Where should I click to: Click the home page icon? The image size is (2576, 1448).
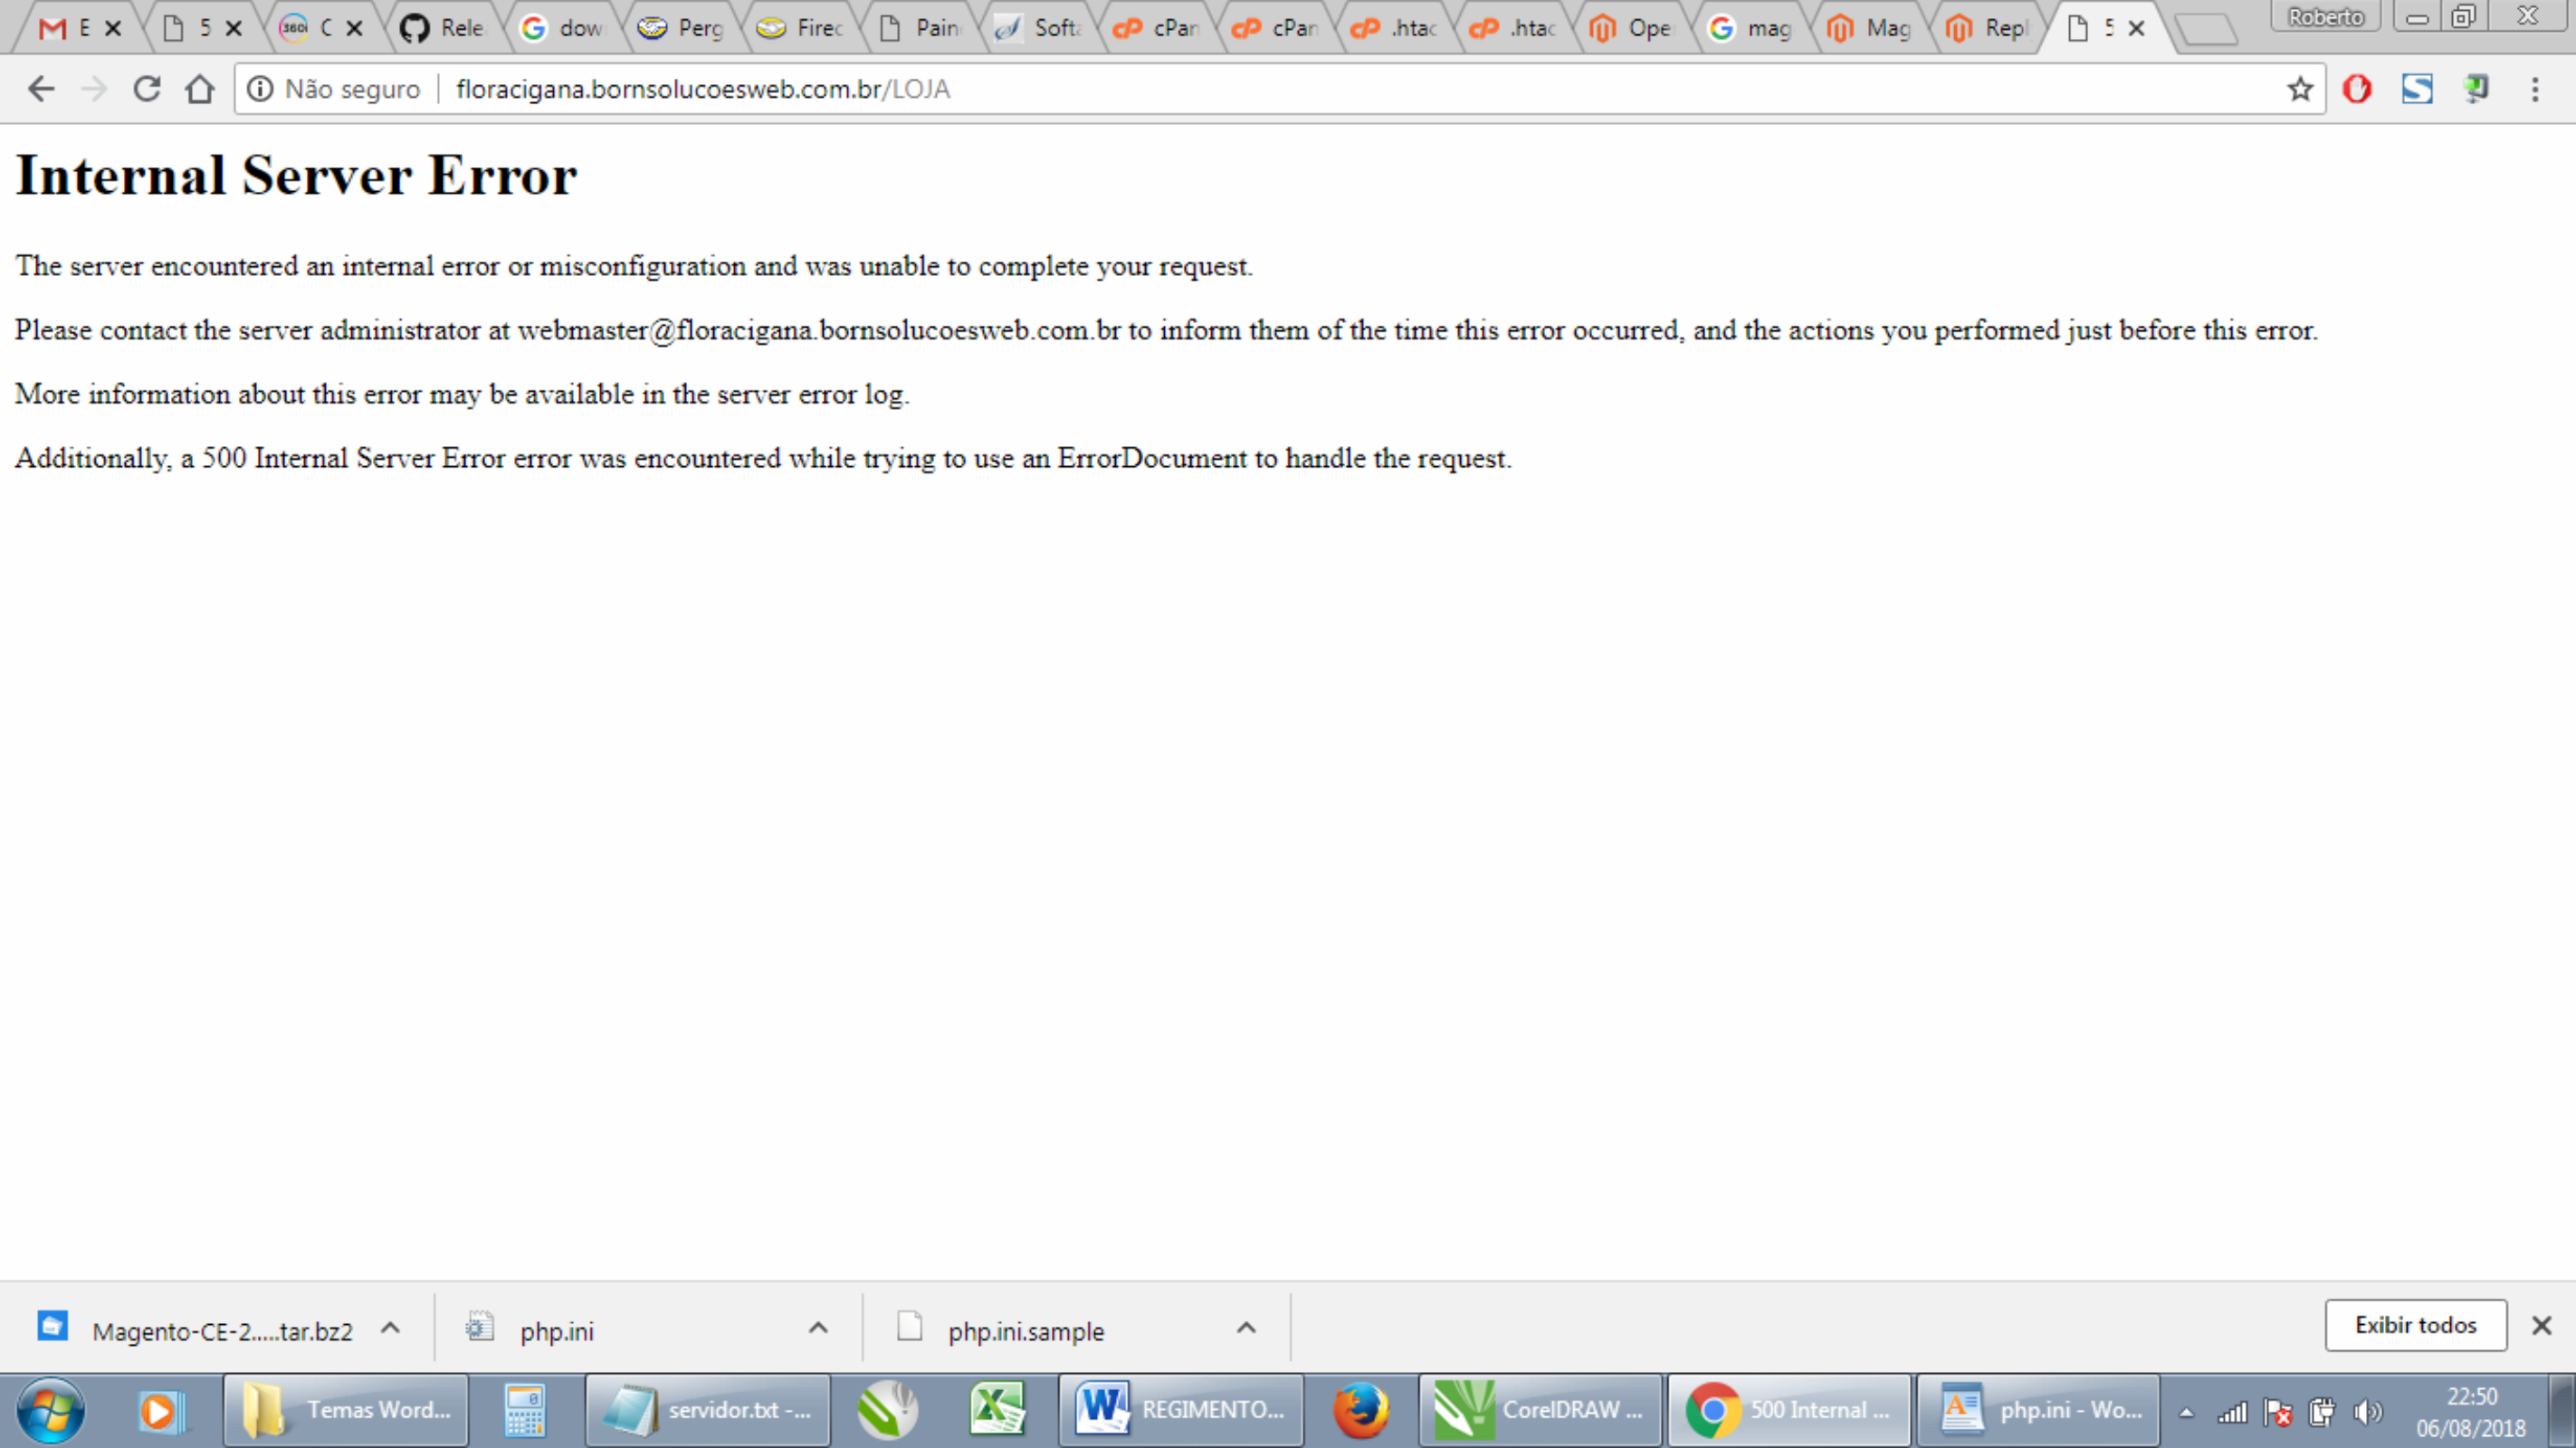tap(200, 89)
